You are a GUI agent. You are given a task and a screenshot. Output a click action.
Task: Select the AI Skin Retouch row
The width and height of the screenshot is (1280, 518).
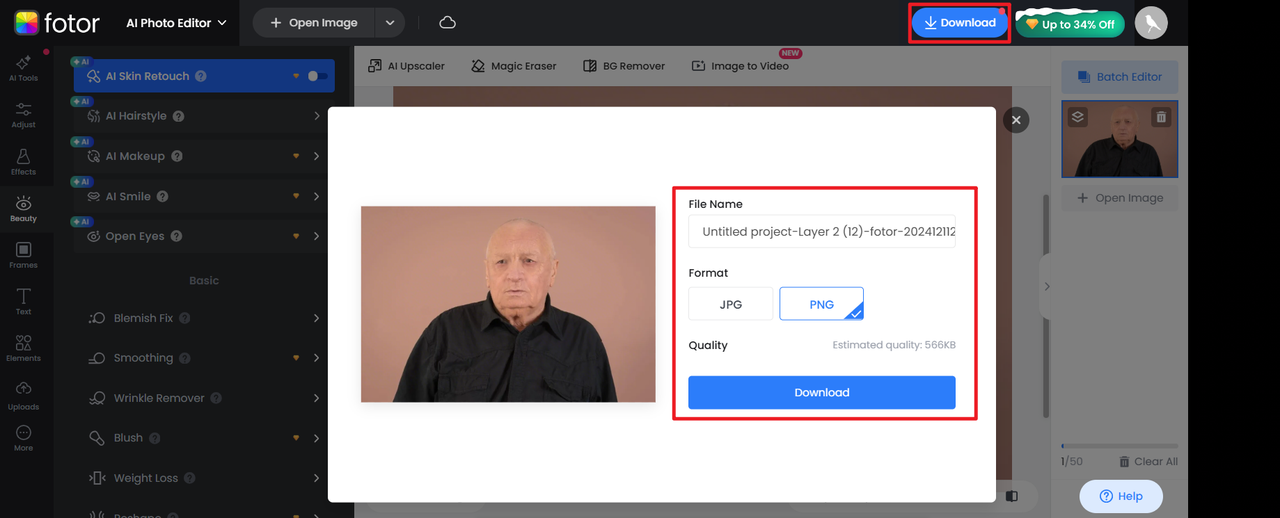point(204,76)
